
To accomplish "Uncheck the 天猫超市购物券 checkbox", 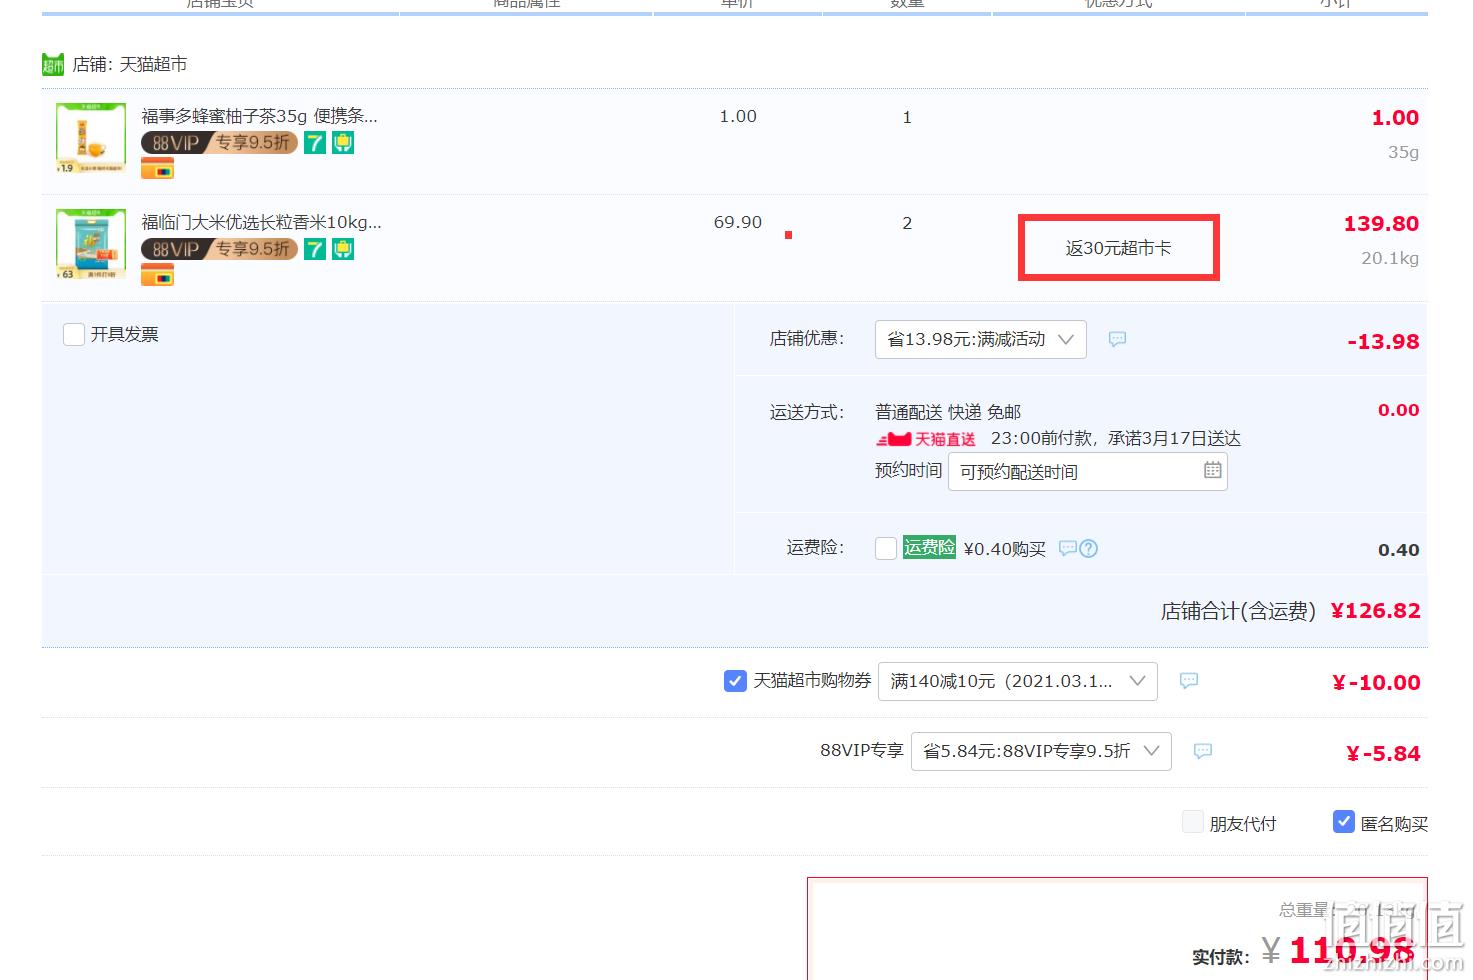I will pos(735,681).
